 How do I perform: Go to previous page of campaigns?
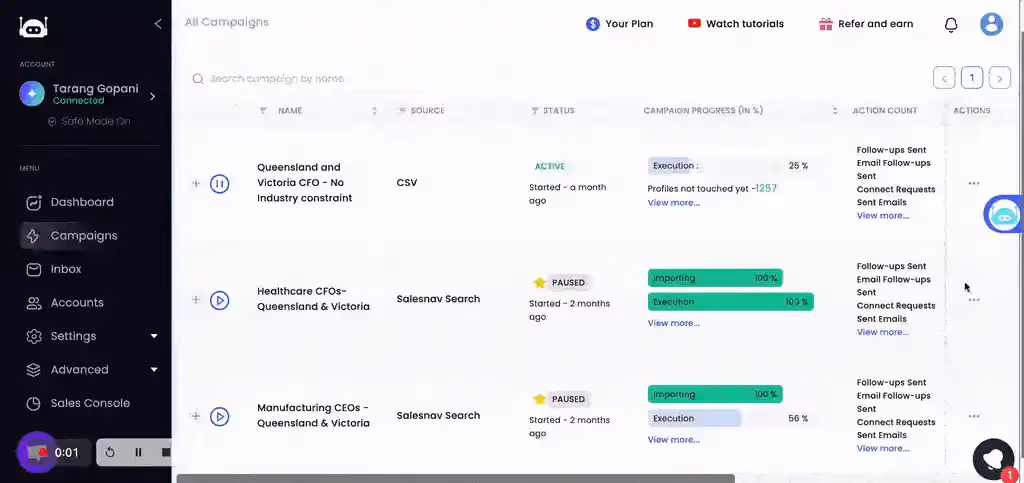pyautogui.click(x=944, y=78)
